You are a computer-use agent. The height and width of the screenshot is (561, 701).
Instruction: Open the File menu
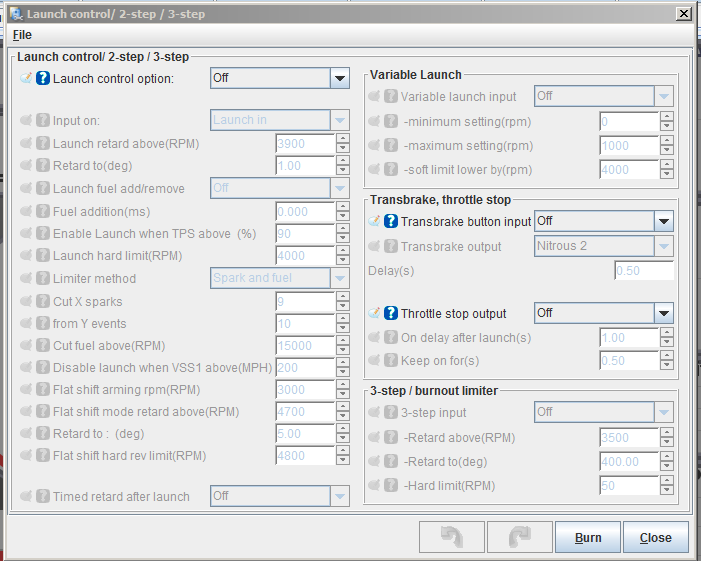click(x=22, y=35)
